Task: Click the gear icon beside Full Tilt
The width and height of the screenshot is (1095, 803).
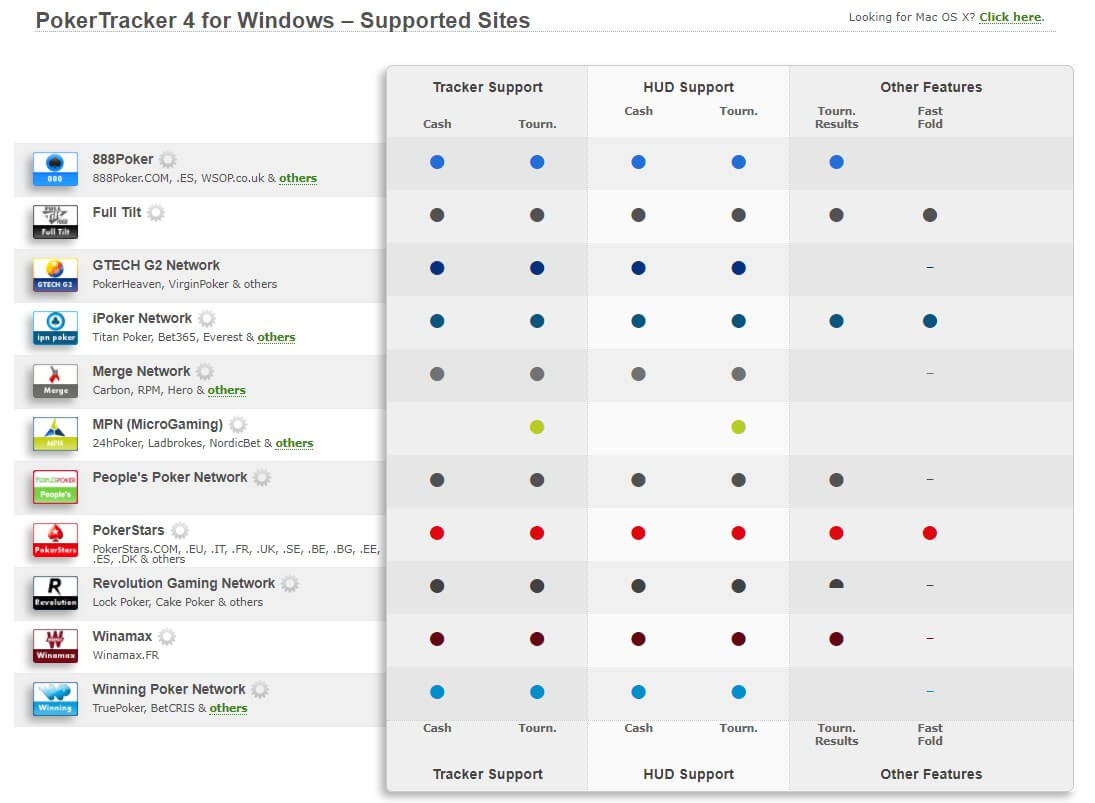Action: click(156, 212)
